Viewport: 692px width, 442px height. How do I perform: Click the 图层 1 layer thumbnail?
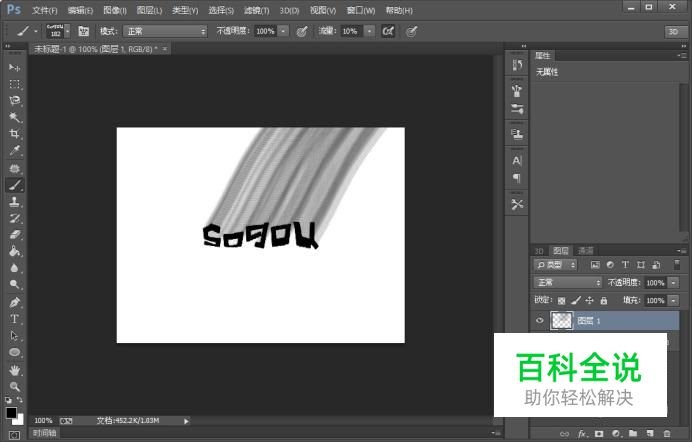pyautogui.click(x=561, y=321)
